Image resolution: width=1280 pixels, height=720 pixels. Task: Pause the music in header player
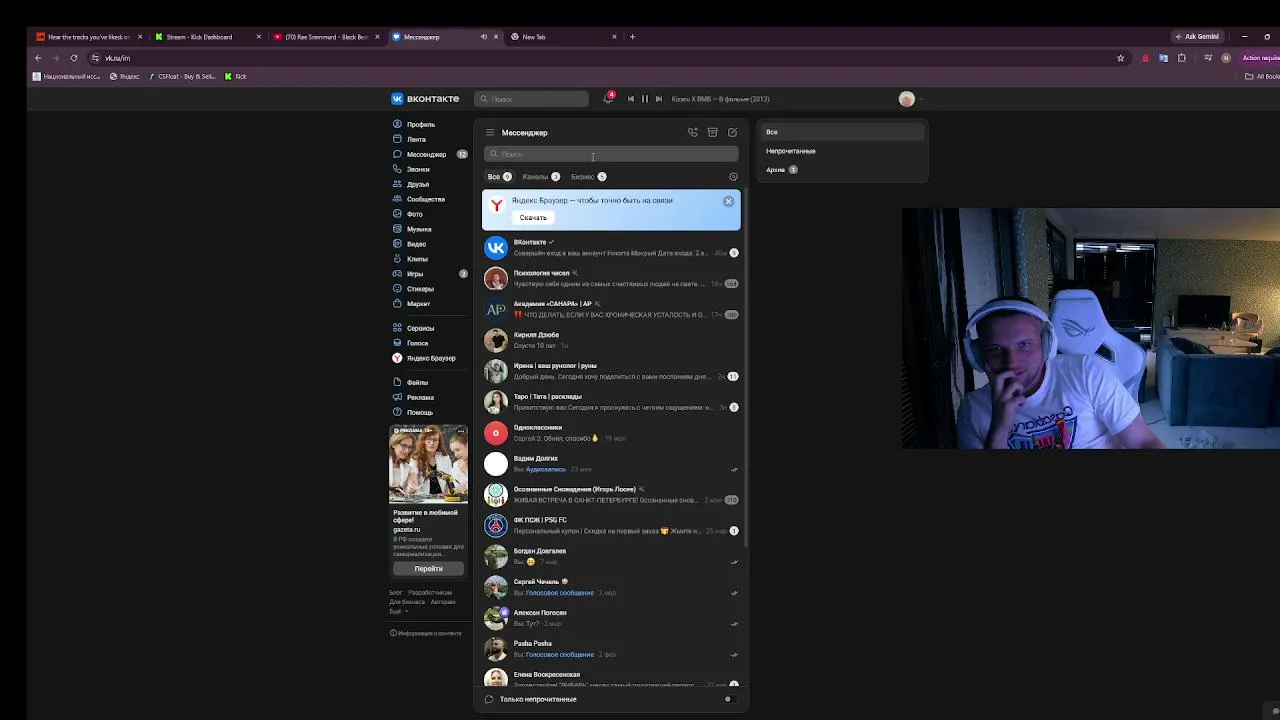tap(645, 99)
